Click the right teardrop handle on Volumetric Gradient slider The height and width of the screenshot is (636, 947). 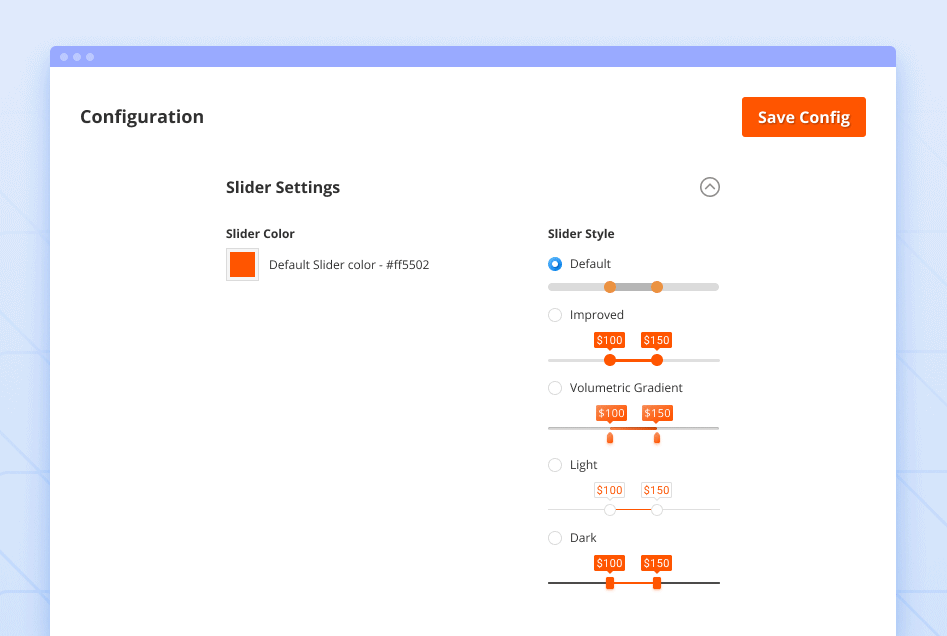coord(657,436)
